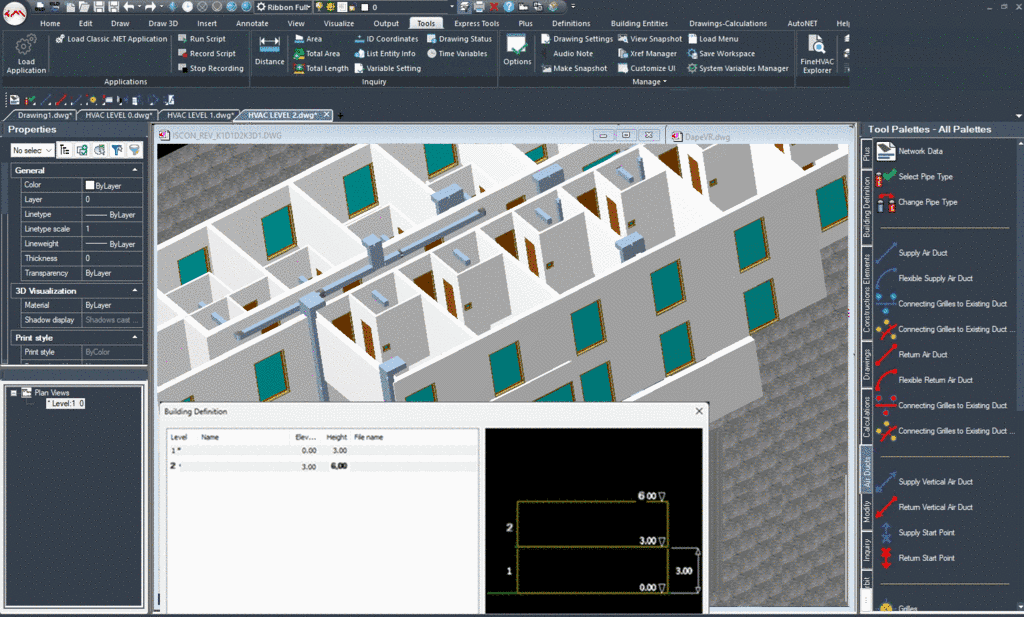The height and width of the screenshot is (617, 1024).
Task: Click the Load Application gear icon
Action: (x=26, y=45)
